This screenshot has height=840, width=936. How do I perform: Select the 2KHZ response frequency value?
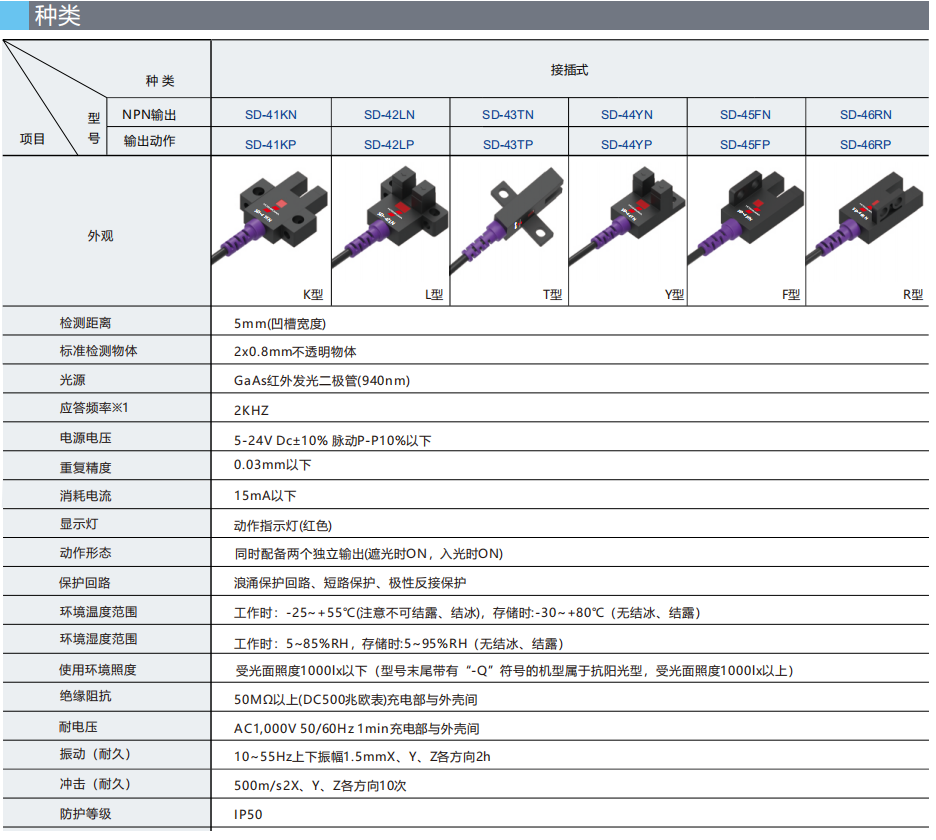click(x=251, y=410)
